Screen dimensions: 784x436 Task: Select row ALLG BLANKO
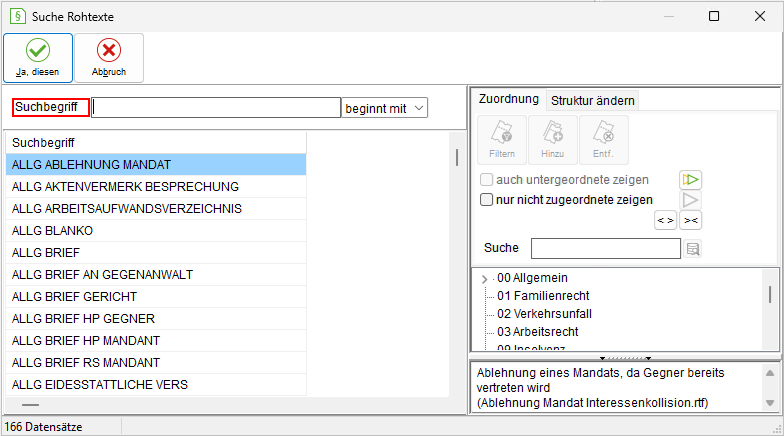156,230
